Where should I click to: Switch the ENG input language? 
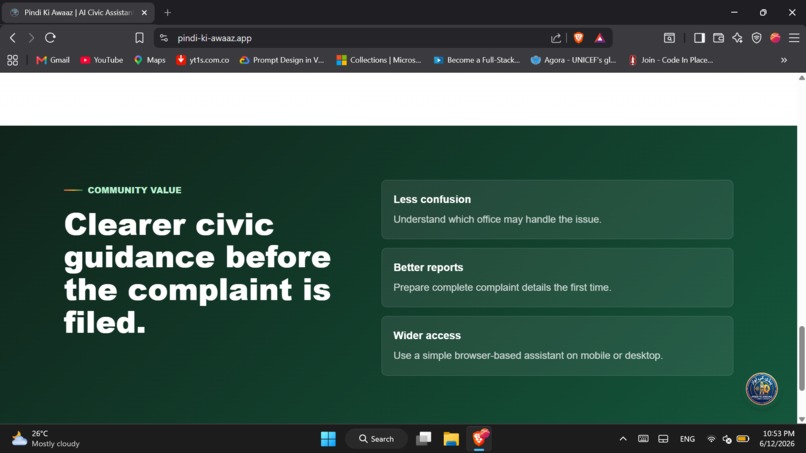(x=687, y=439)
